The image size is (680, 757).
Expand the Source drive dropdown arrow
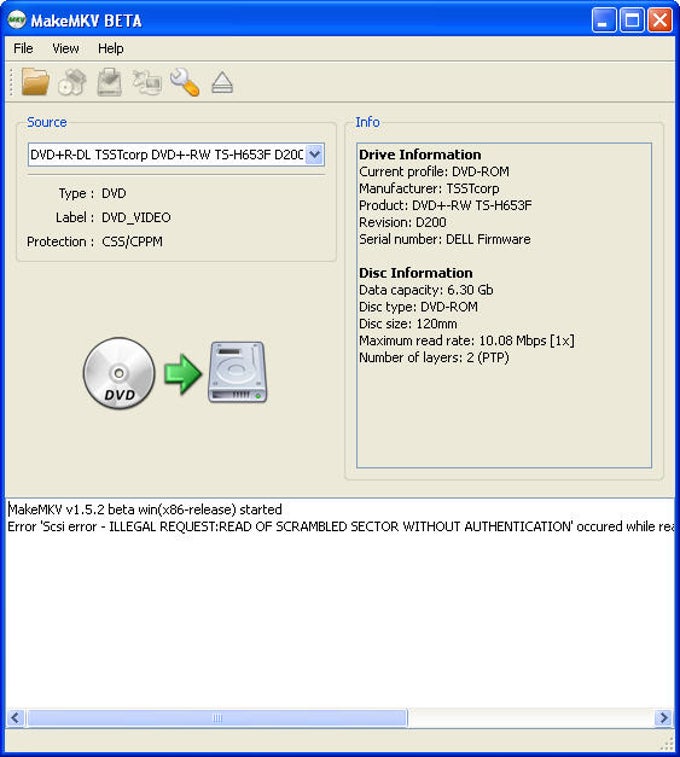coord(315,154)
